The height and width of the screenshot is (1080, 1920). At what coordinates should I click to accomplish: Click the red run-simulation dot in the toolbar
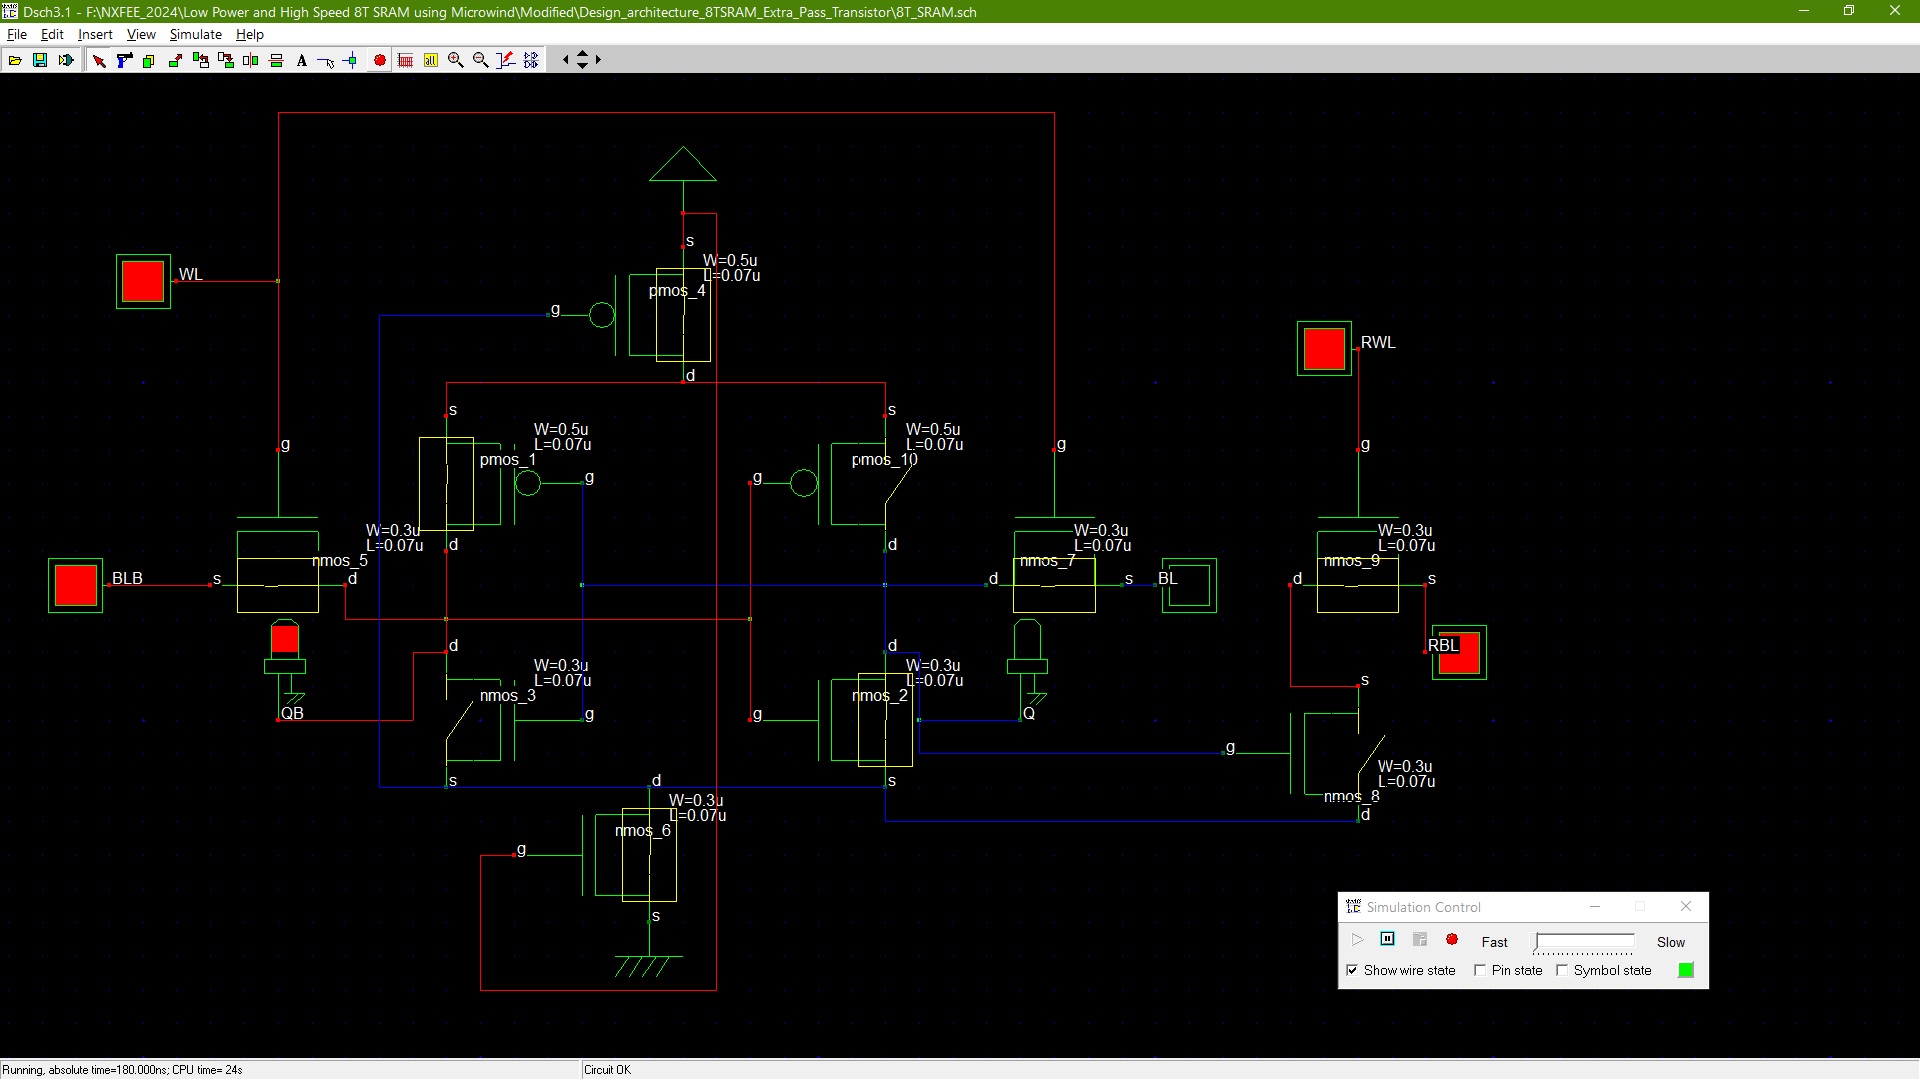pos(380,60)
